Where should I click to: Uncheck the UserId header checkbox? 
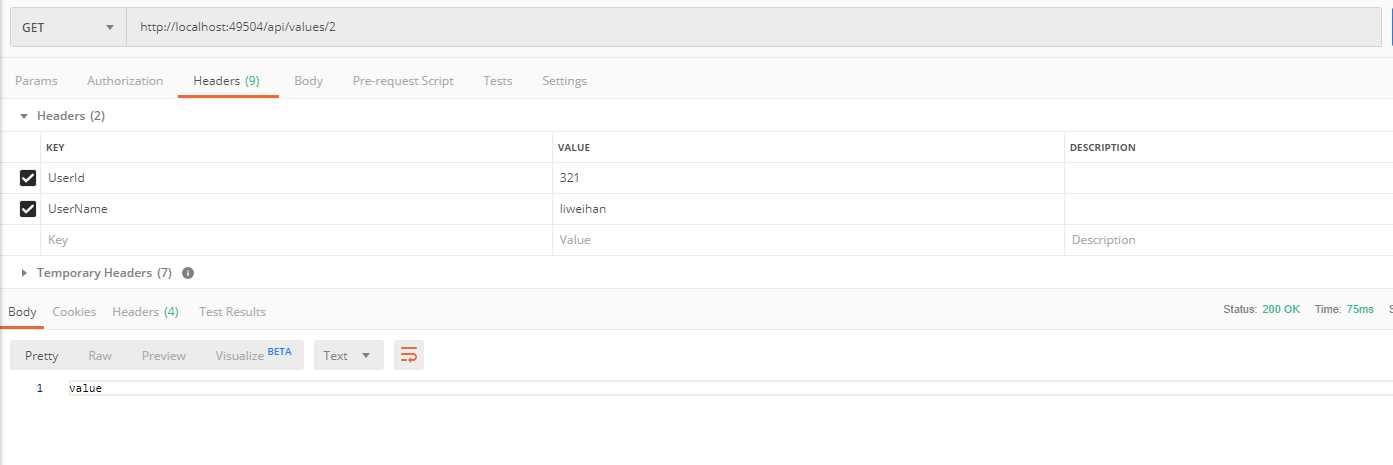point(28,178)
